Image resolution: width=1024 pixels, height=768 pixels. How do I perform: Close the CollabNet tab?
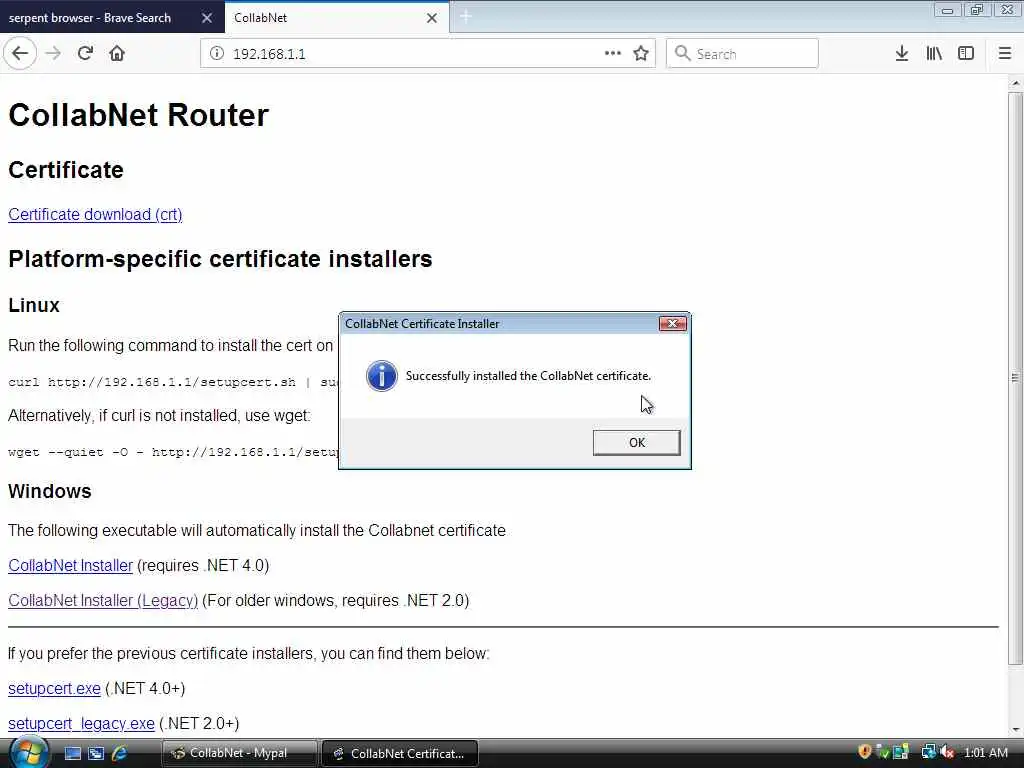(432, 18)
